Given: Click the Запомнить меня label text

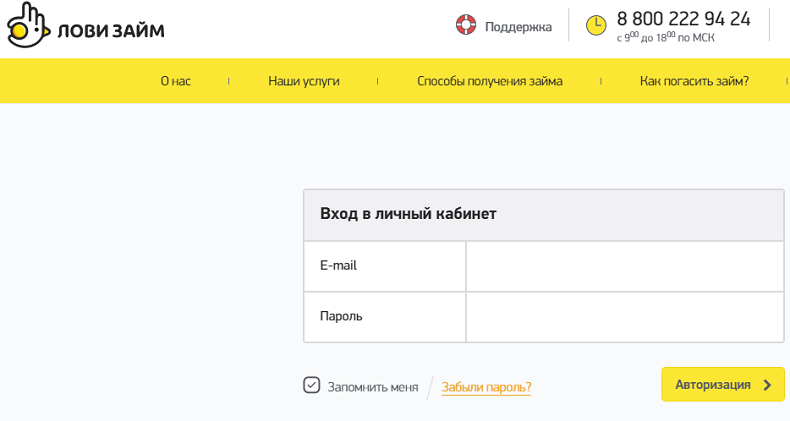Looking at the screenshot, I should (x=372, y=386).
